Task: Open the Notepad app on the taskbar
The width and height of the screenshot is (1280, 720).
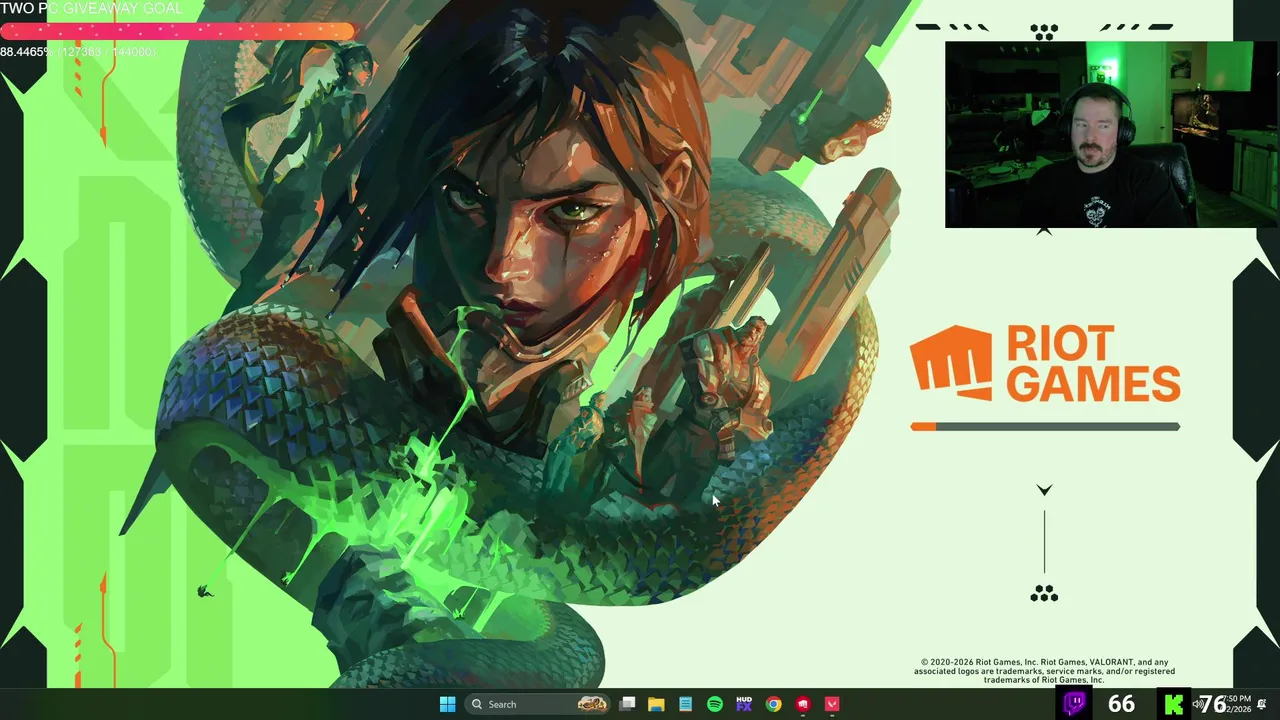Action: point(685,704)
